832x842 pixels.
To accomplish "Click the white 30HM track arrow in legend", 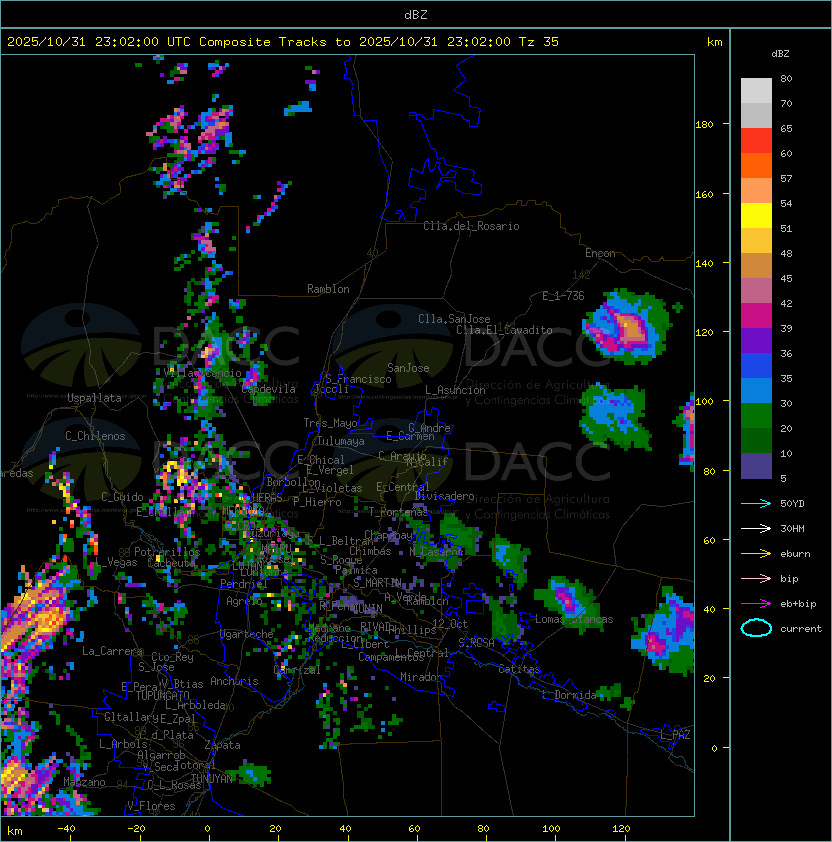I will (x=756, y=529).
